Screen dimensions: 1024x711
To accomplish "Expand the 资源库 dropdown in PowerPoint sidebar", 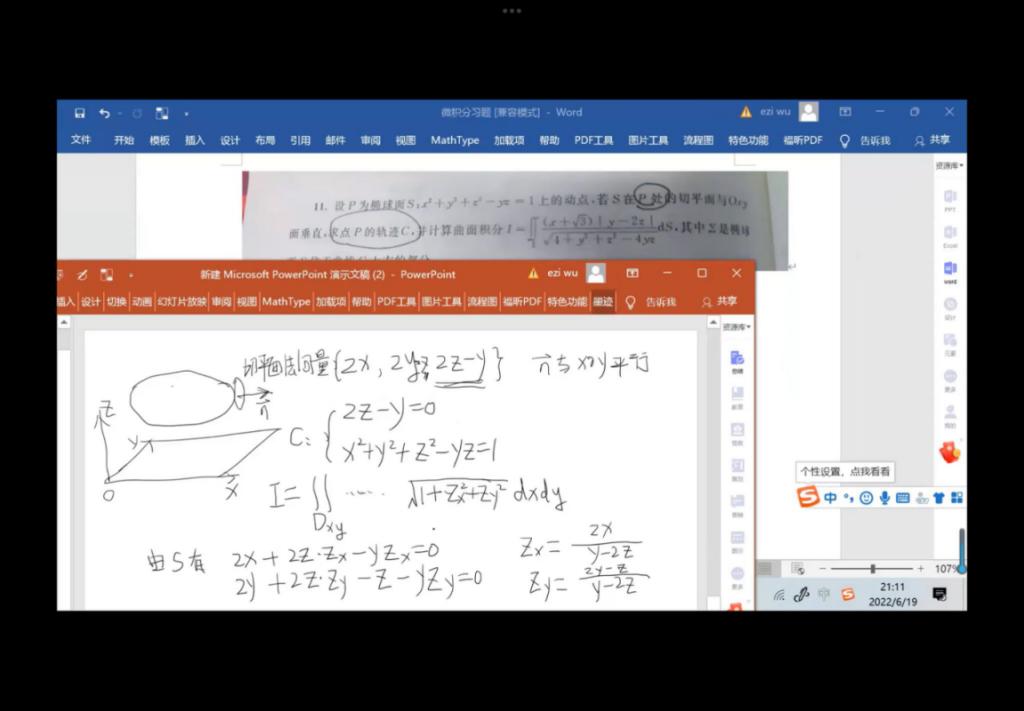I will [738, 327].
